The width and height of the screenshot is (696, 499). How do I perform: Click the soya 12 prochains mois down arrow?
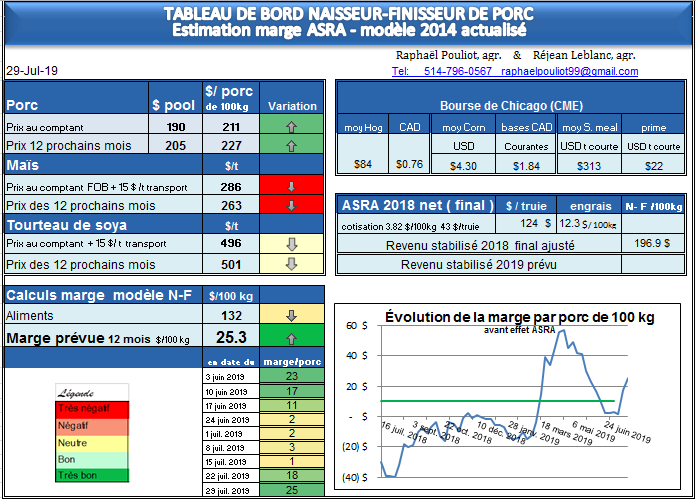click(x=293, y=264)
